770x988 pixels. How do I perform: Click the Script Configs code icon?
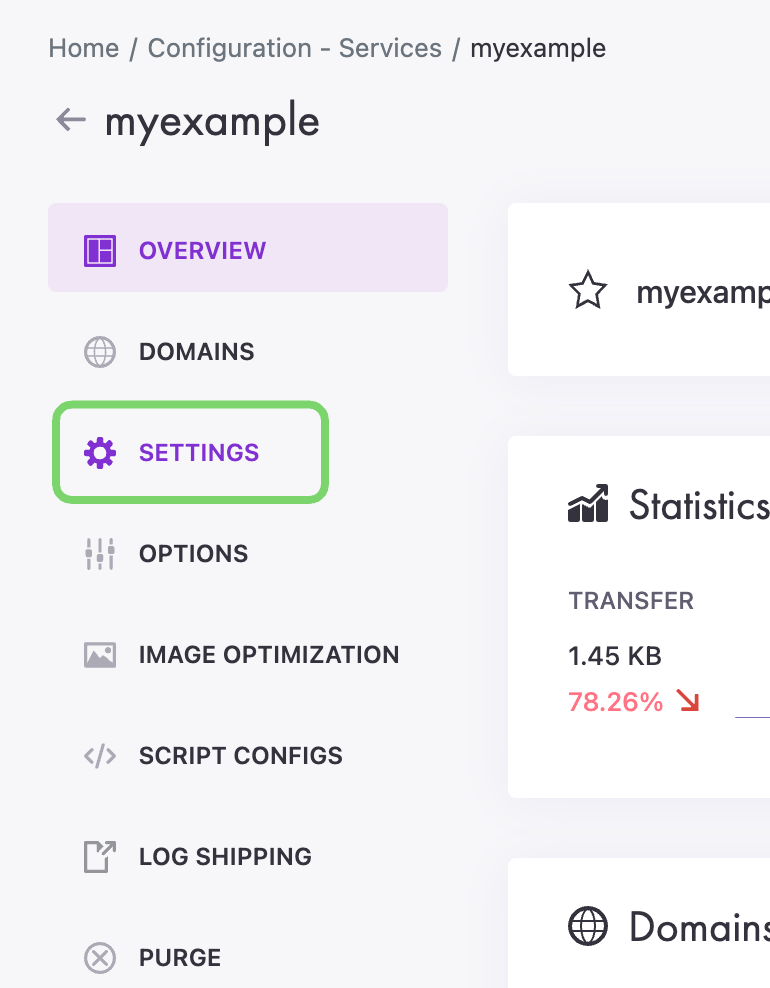[x=100, y=756]
